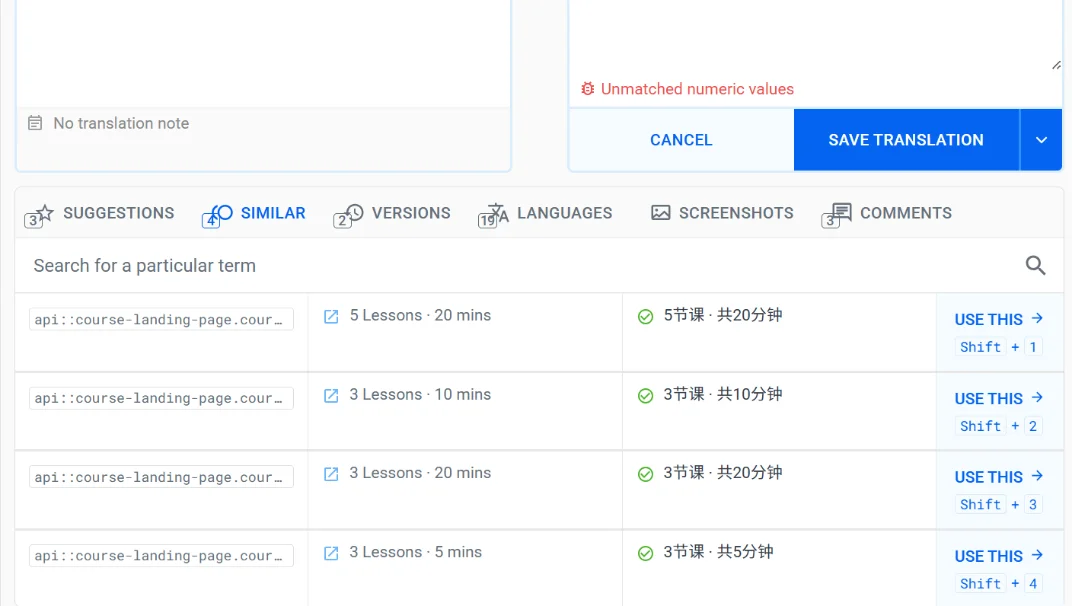1072x606 pixels.
Task: Click the Unmatched numeric values warning icon
Action: [x=588, y=89]
